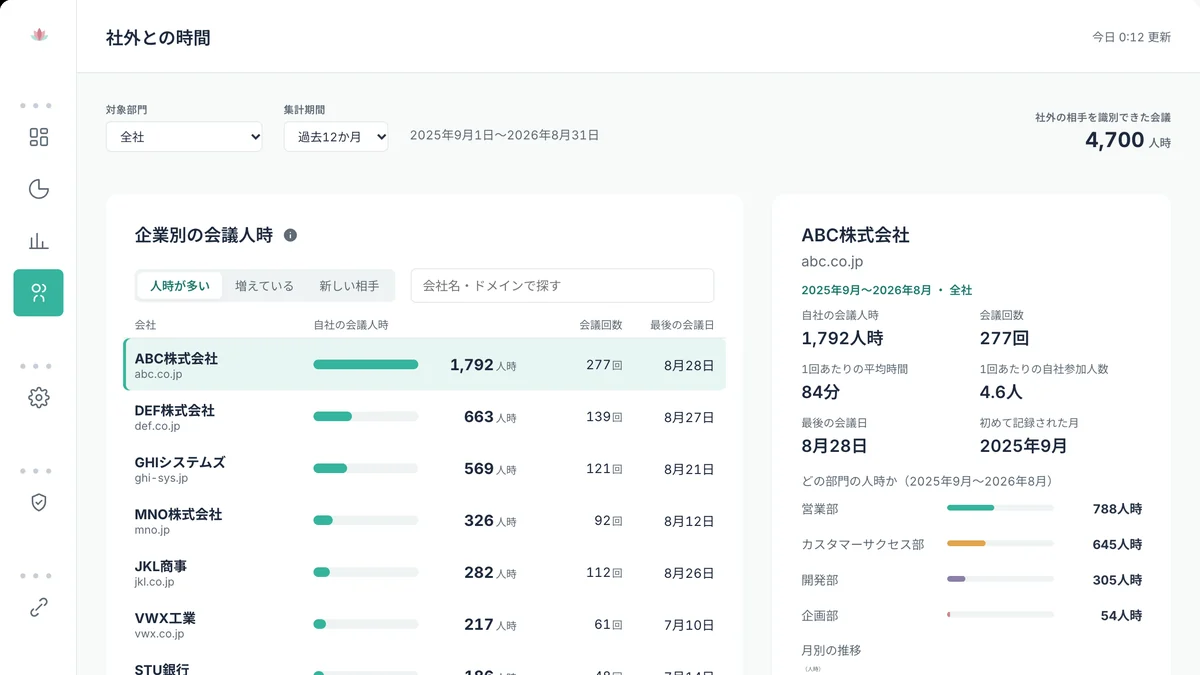Select the GHIシステムズ company row
This screenshot has height=675, width=1200.
tap(425, 469)
